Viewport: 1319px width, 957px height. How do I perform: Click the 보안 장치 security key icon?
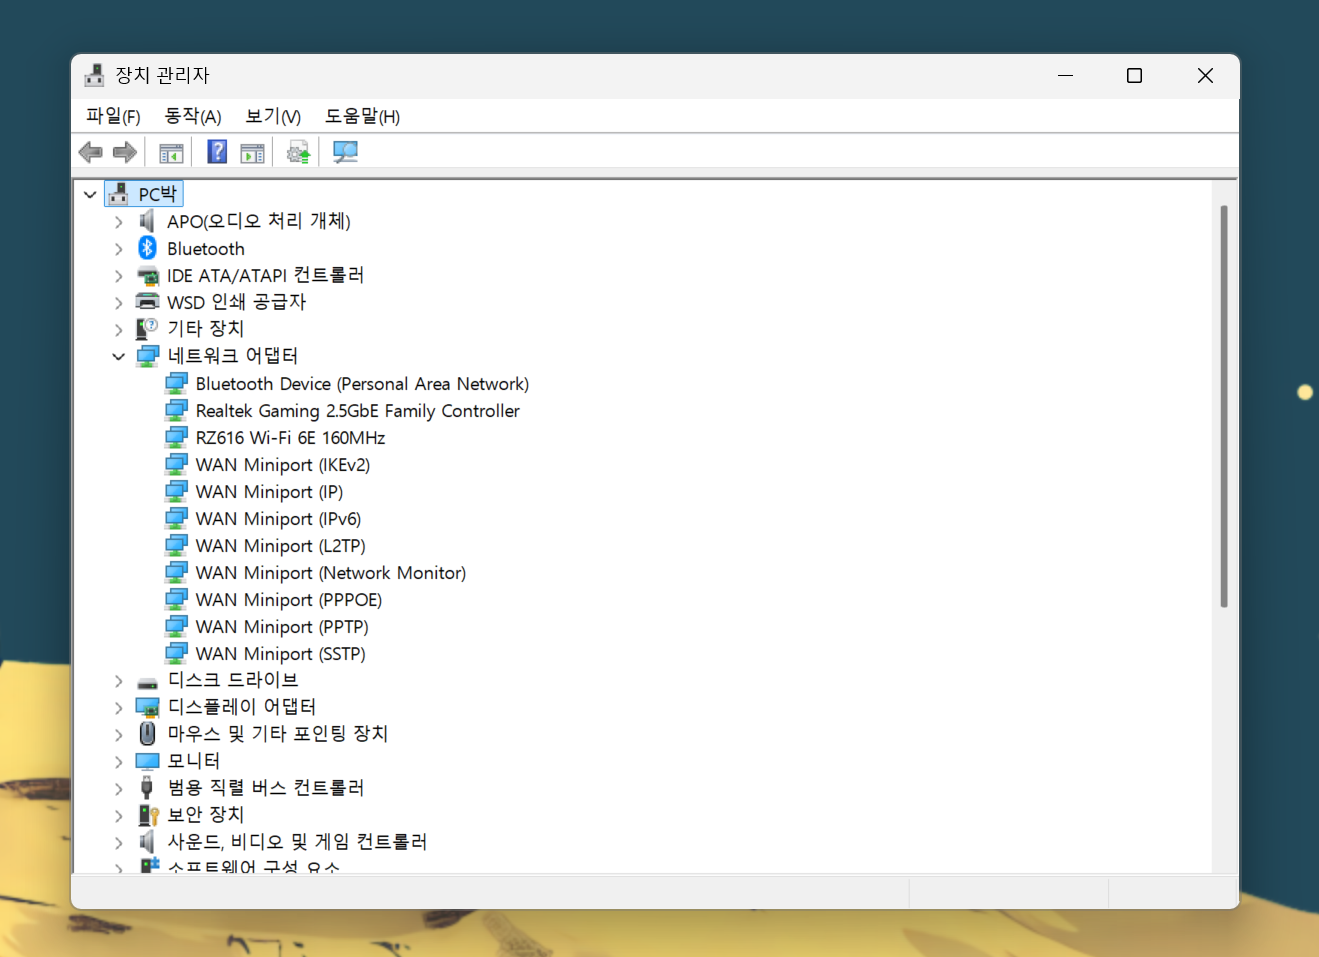[148, 815]
